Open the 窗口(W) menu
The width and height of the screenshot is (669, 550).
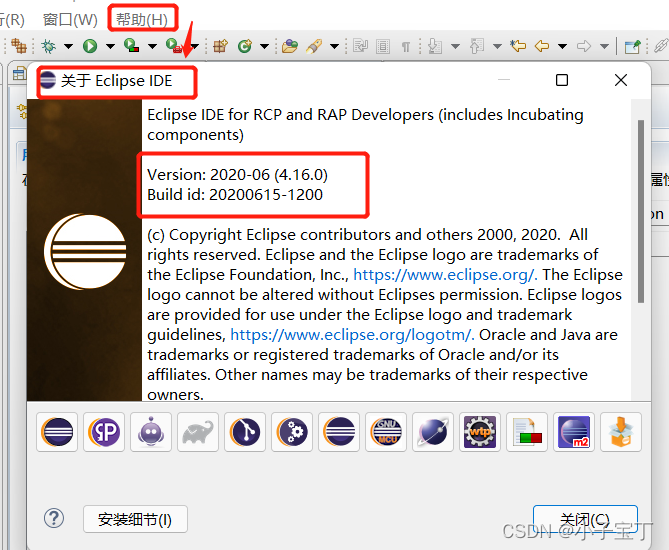pyautogui.click(x=70, y=20)
